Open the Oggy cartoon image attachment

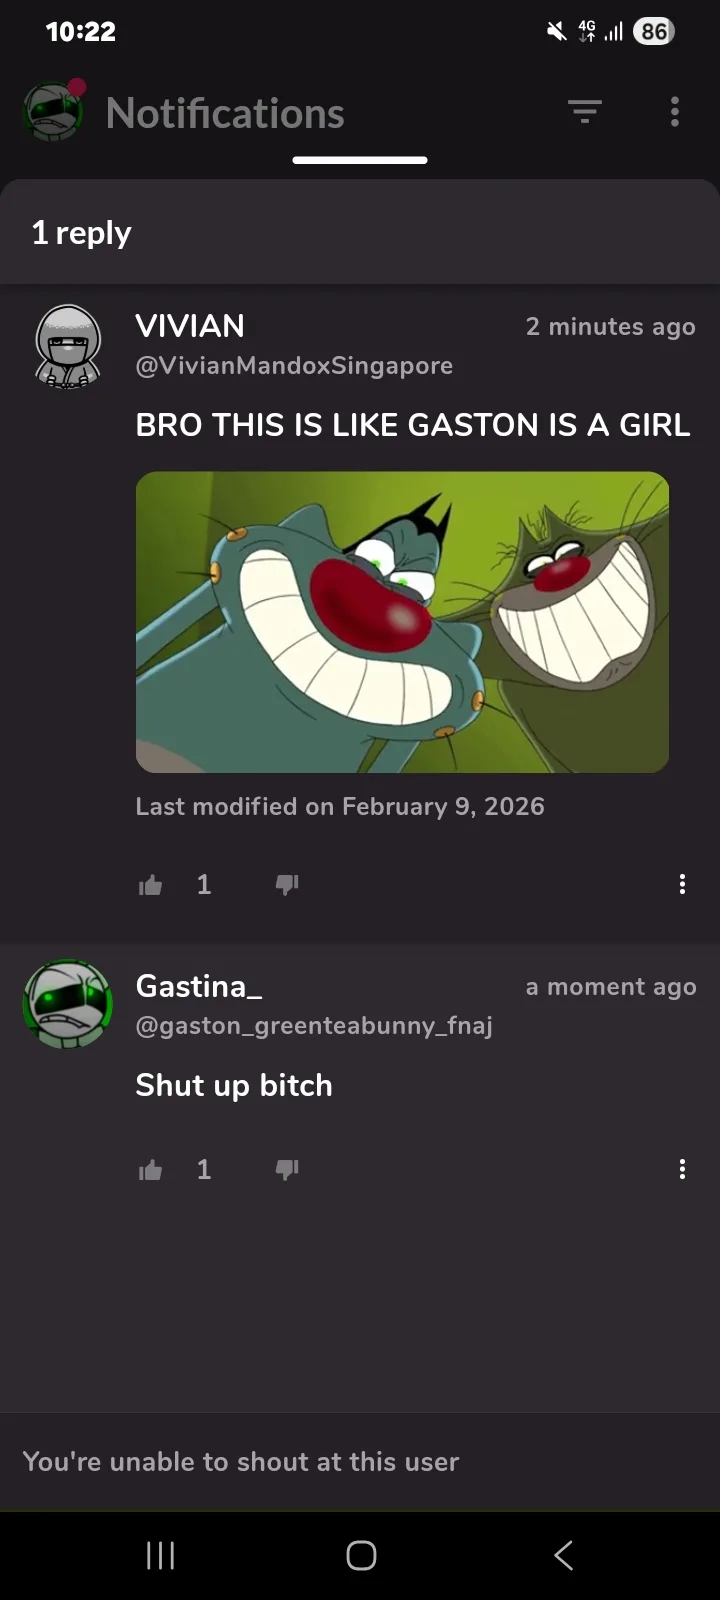point(402,622)
